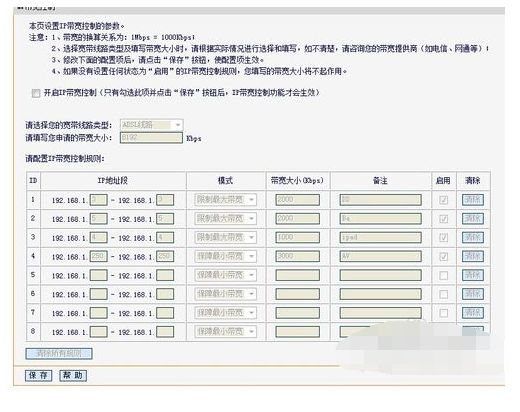Click the 备注 field of rule 6
The width and height of the screenshot is (520, 412).
click(x=380, y=294)
